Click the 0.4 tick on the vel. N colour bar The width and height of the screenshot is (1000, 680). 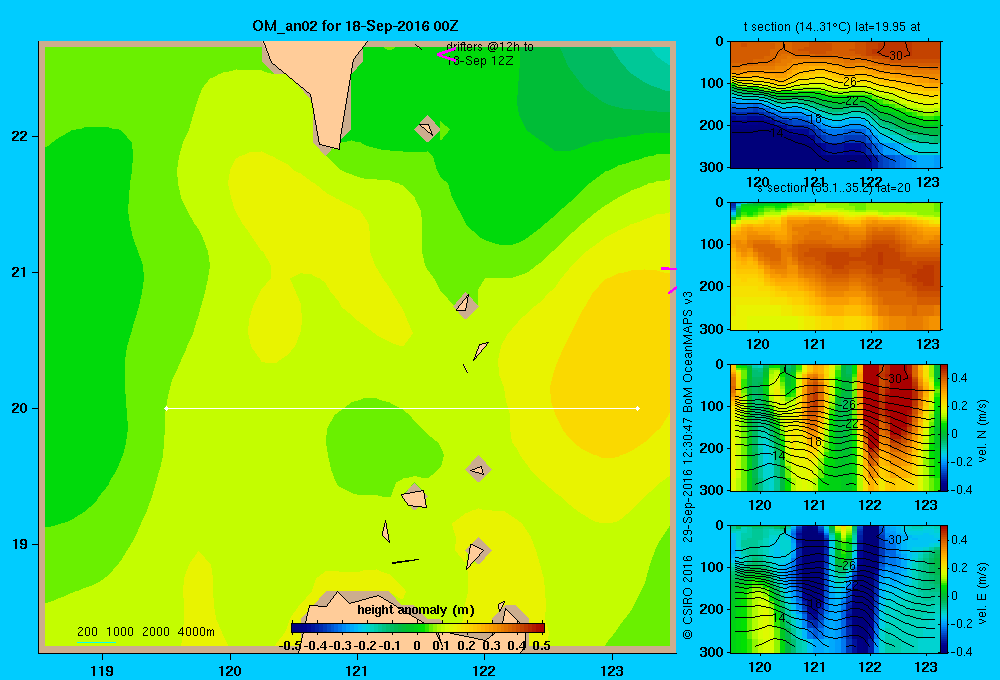point(959,378)
